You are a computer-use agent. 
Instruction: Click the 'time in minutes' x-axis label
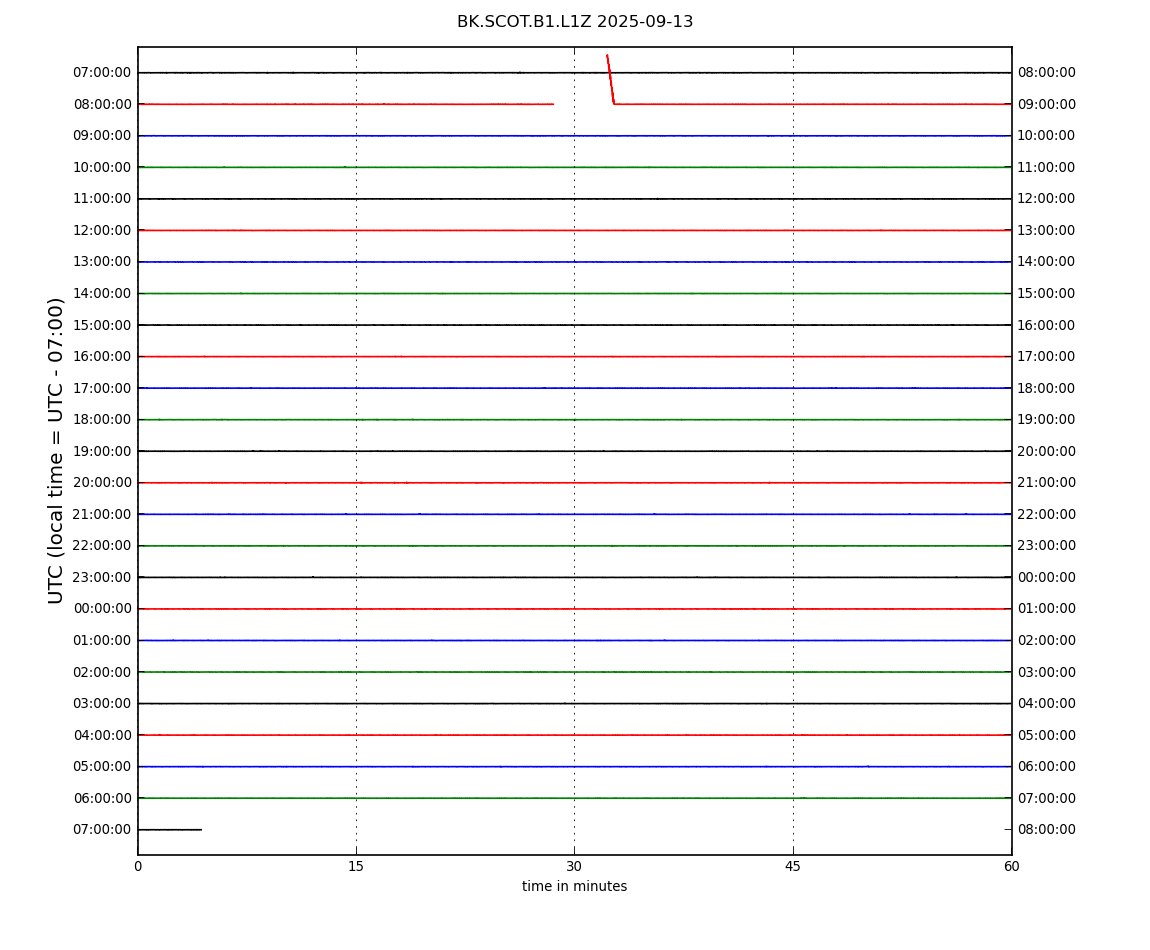point(574,886)
